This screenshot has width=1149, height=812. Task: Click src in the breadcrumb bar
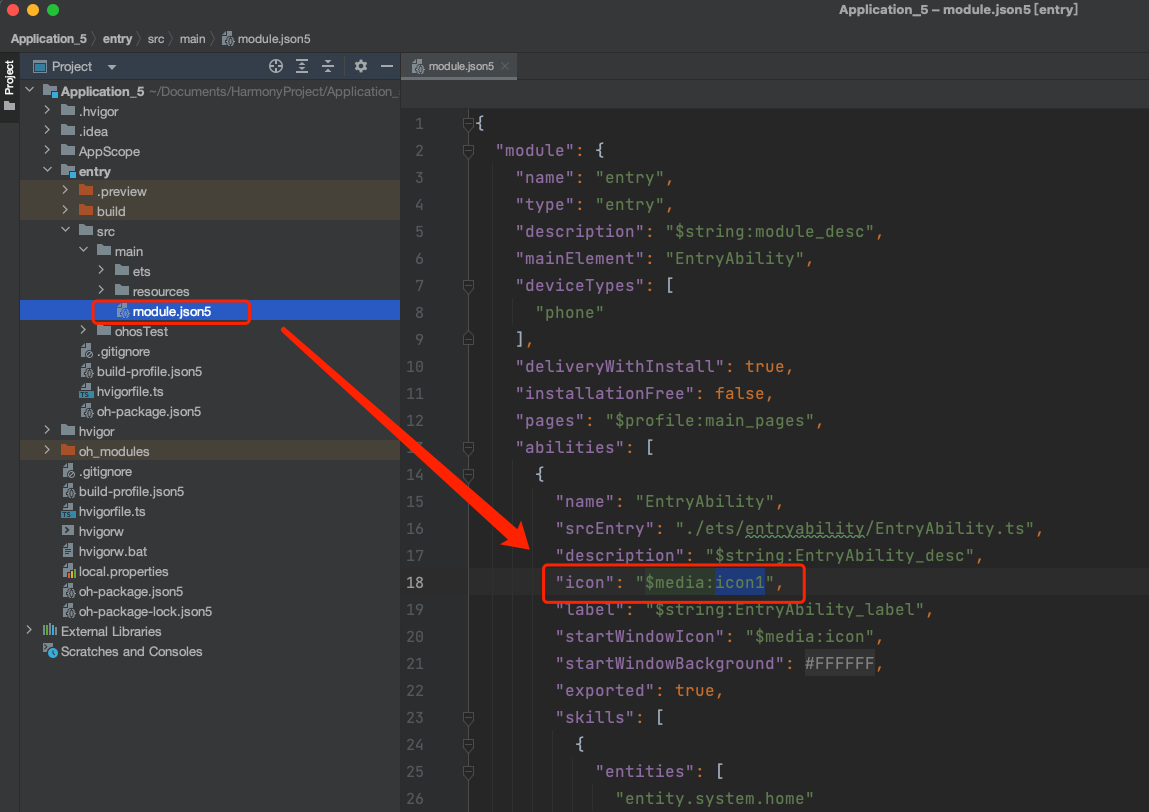point(156,39)
